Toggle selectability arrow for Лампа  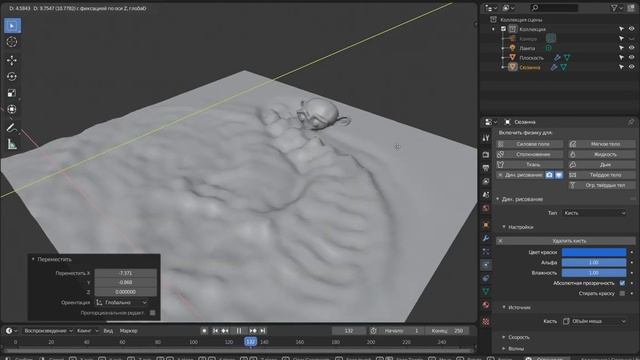point(621,48)
